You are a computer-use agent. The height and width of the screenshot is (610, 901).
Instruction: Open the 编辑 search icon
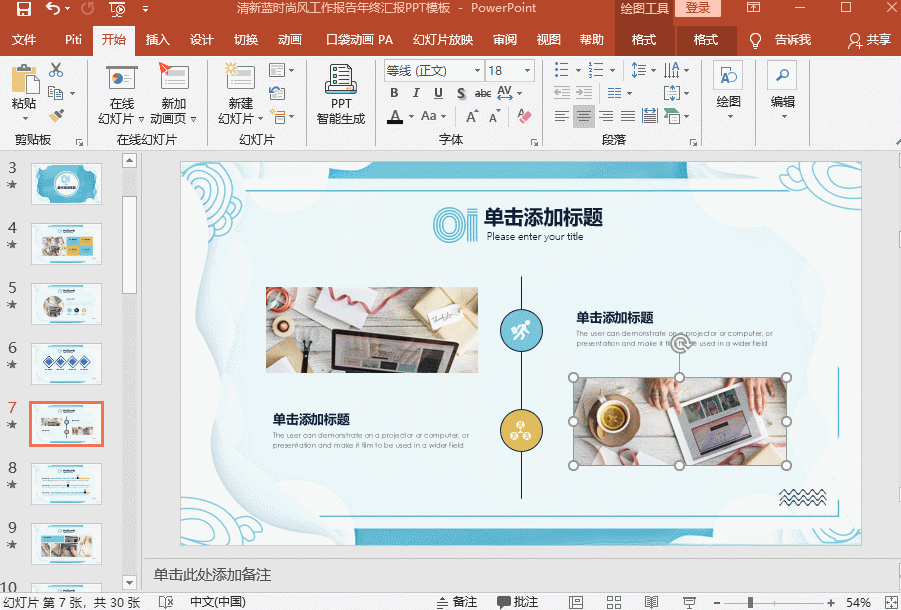pos(782,76)
